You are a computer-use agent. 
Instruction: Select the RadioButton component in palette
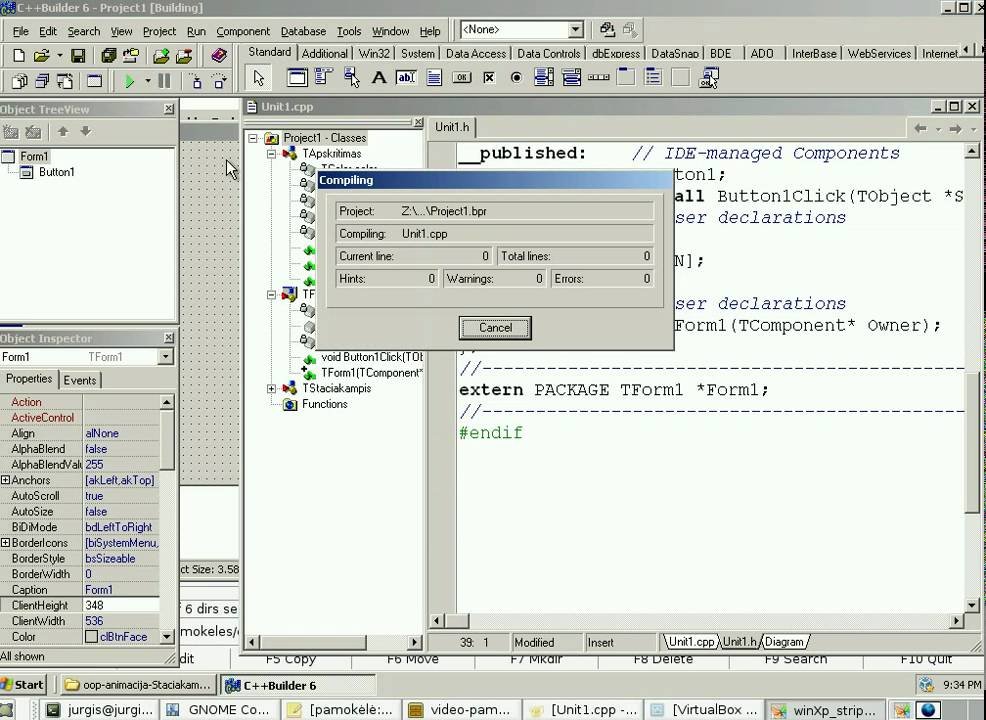click(516, 78)
